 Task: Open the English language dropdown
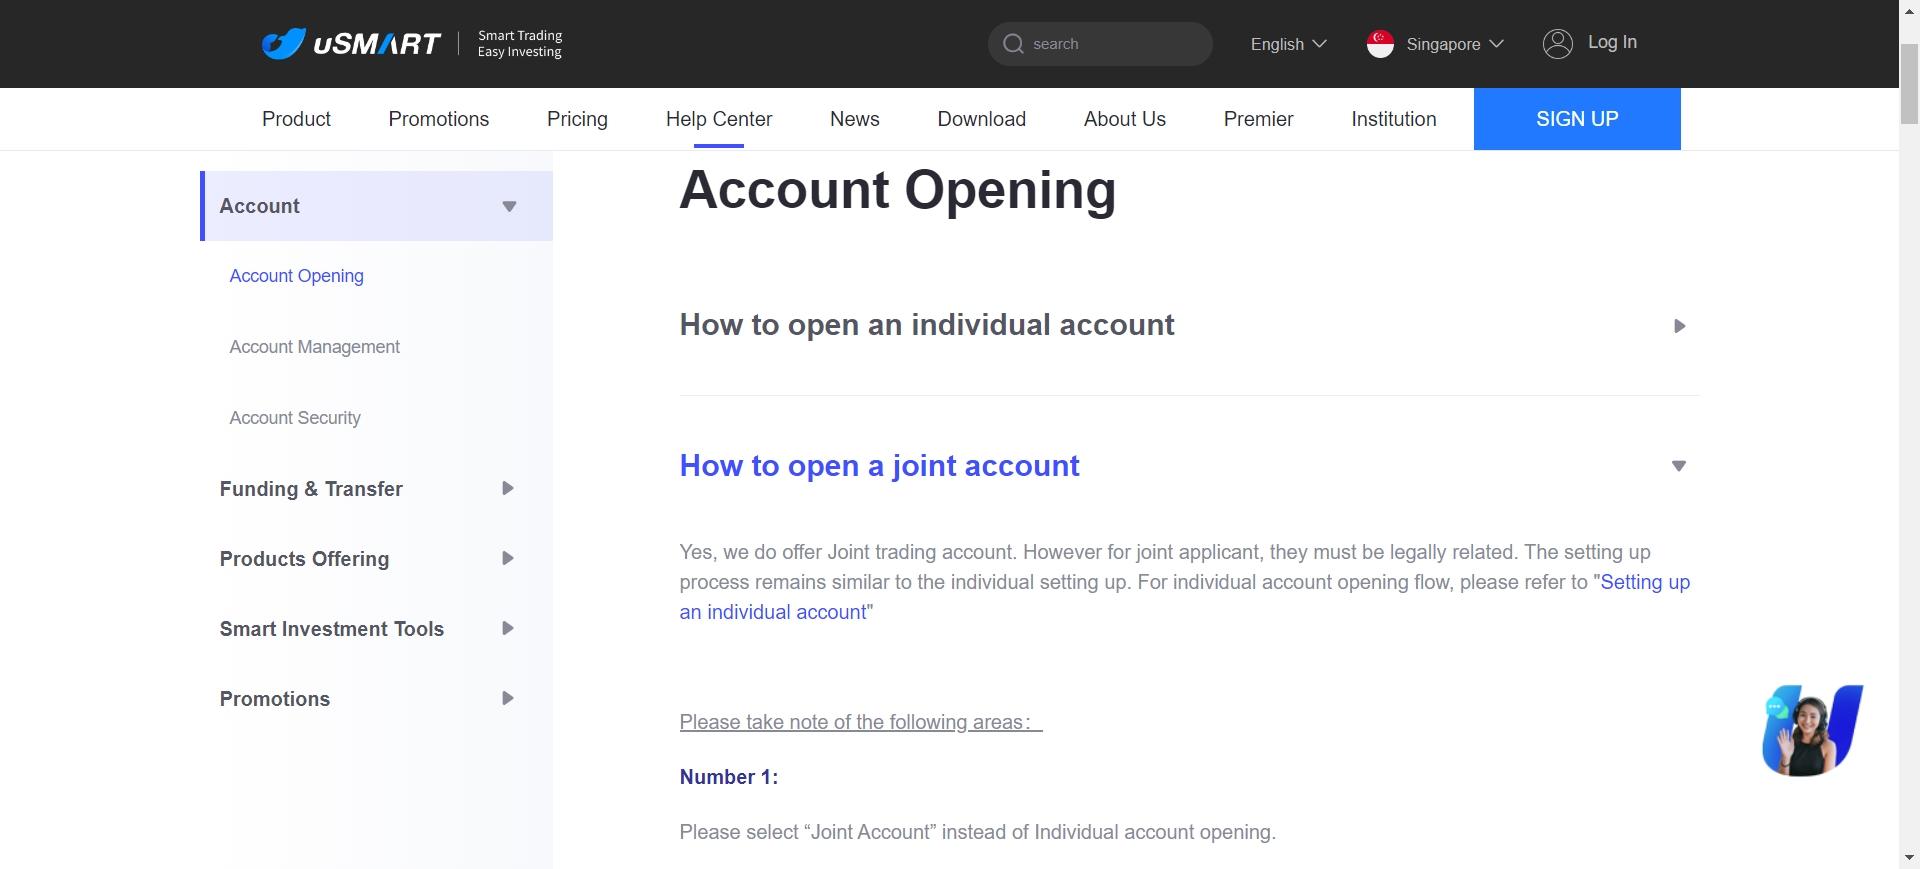1288,44
